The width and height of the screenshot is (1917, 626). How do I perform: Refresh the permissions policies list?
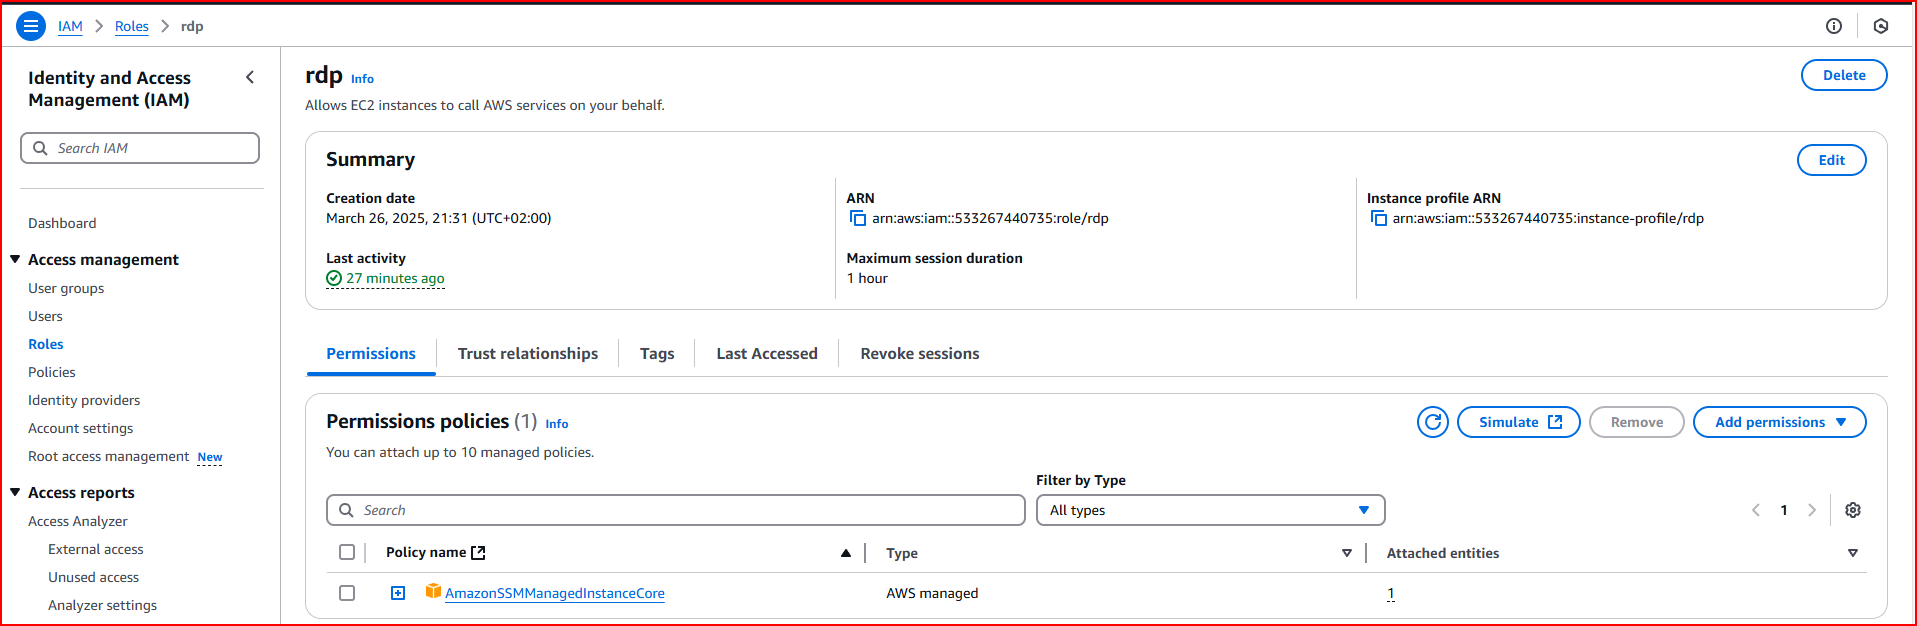(1433, 422)
